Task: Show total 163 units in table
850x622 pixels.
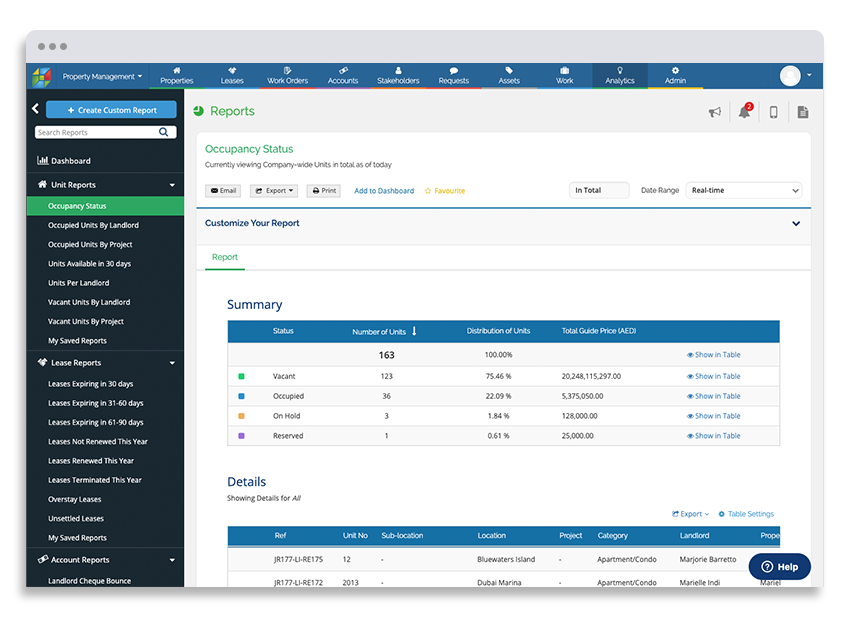Action: [713, 355]
